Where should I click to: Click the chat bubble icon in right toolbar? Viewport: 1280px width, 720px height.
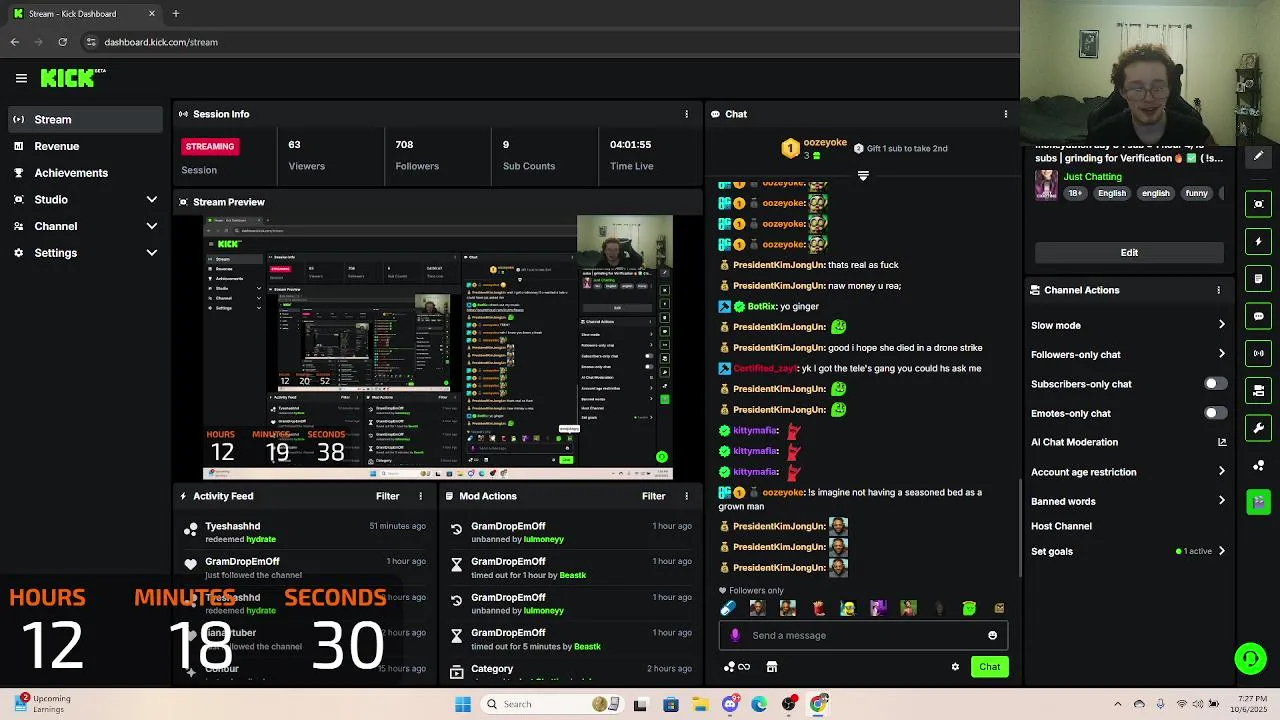click(x=1258, y=316)
